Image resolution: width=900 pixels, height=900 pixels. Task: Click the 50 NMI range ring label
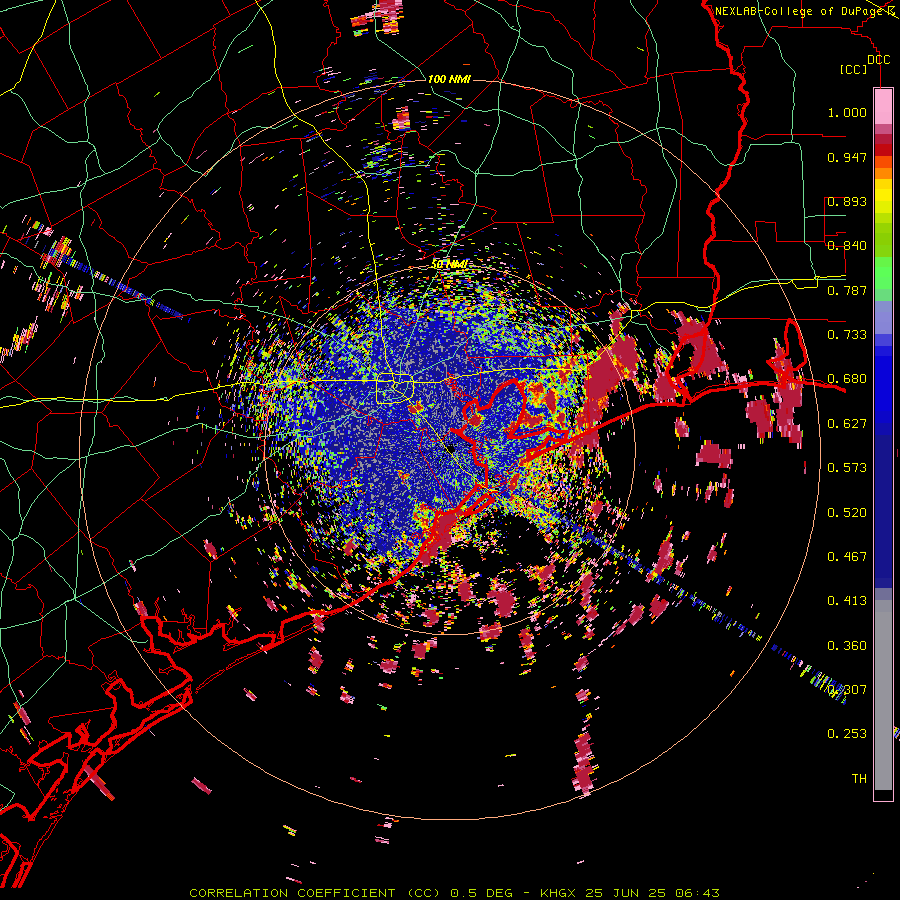449,264
